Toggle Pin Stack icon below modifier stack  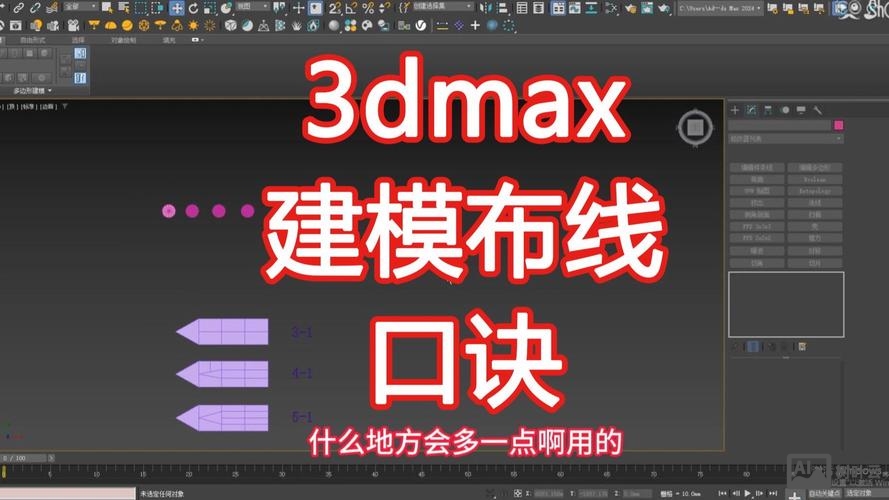[736, 346]
